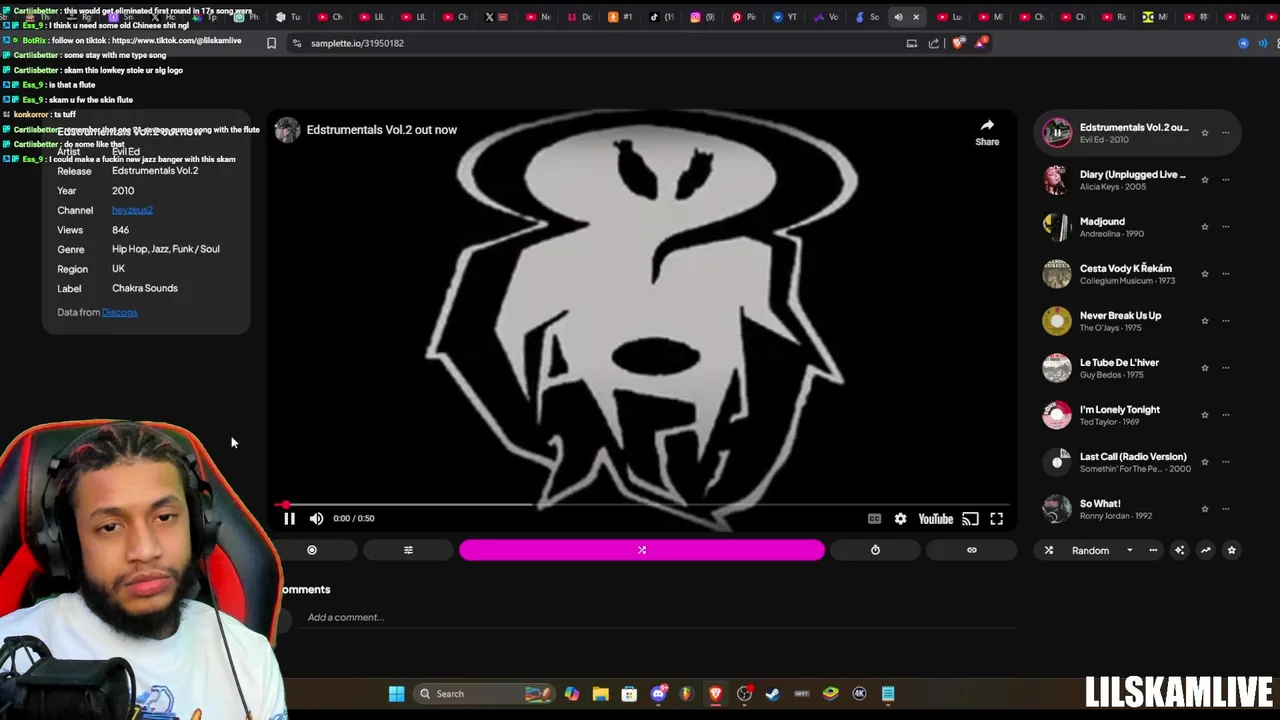Open more options for I'm Lonely Tonight

(x=1226, y=414)
